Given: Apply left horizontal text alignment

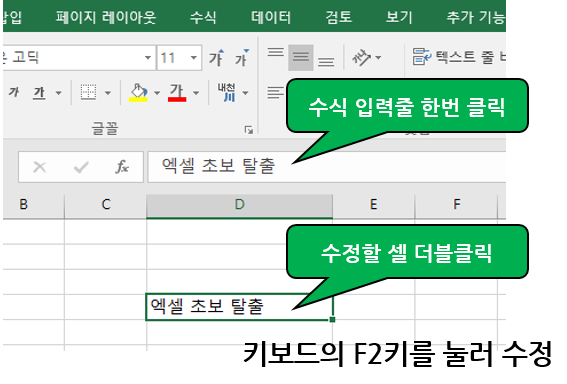Looking at the screenshot, I should [276, 93].
